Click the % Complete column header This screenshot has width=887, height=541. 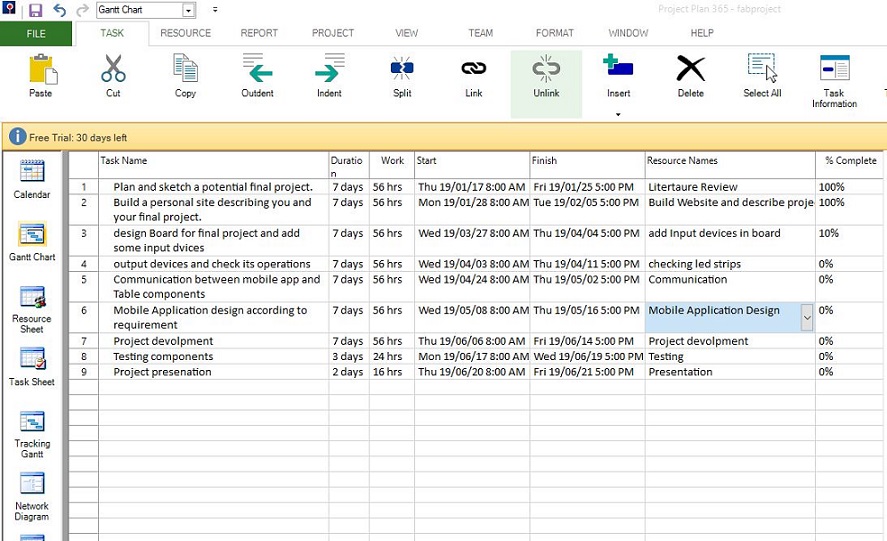850,165
